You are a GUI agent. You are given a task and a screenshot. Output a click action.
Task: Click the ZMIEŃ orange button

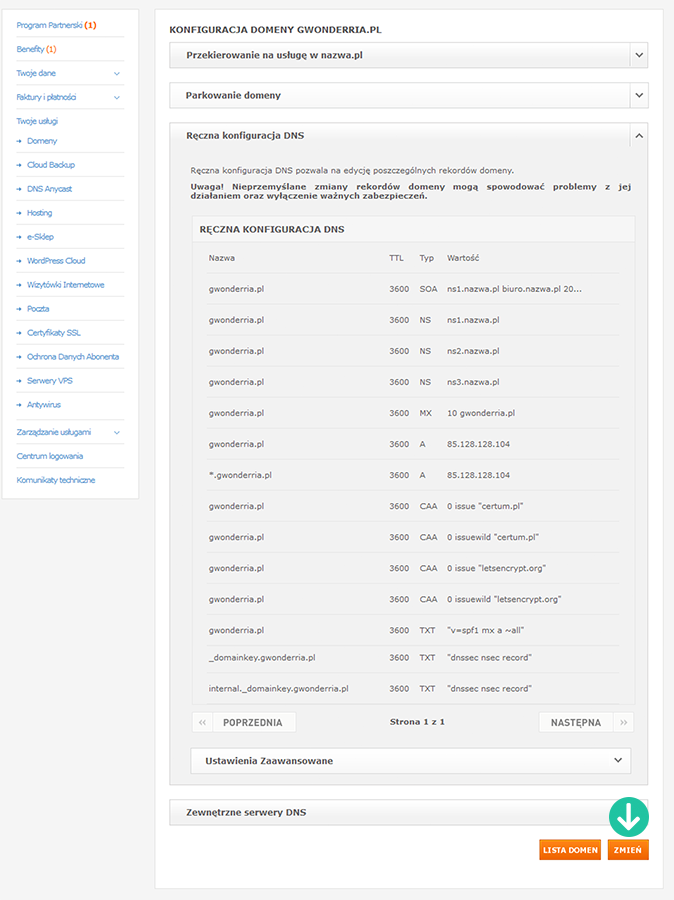tap(628, 850)
